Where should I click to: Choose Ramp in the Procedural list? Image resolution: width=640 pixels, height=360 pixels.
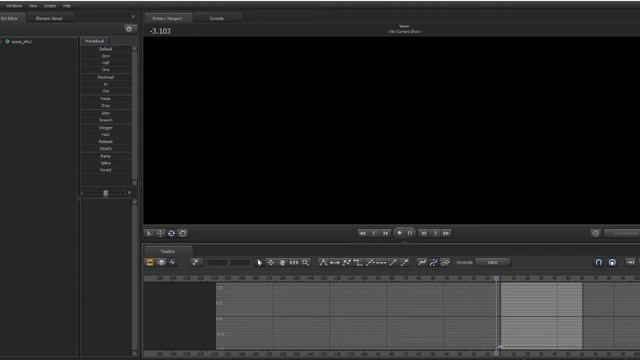coord(106,156)
